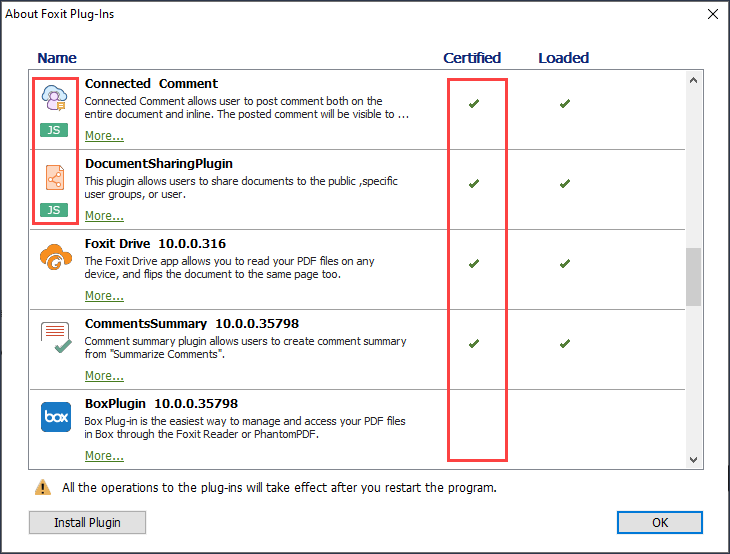Select the Connected Comment title
The height and width of the screenshot is (554, 730).
point(151,83)
